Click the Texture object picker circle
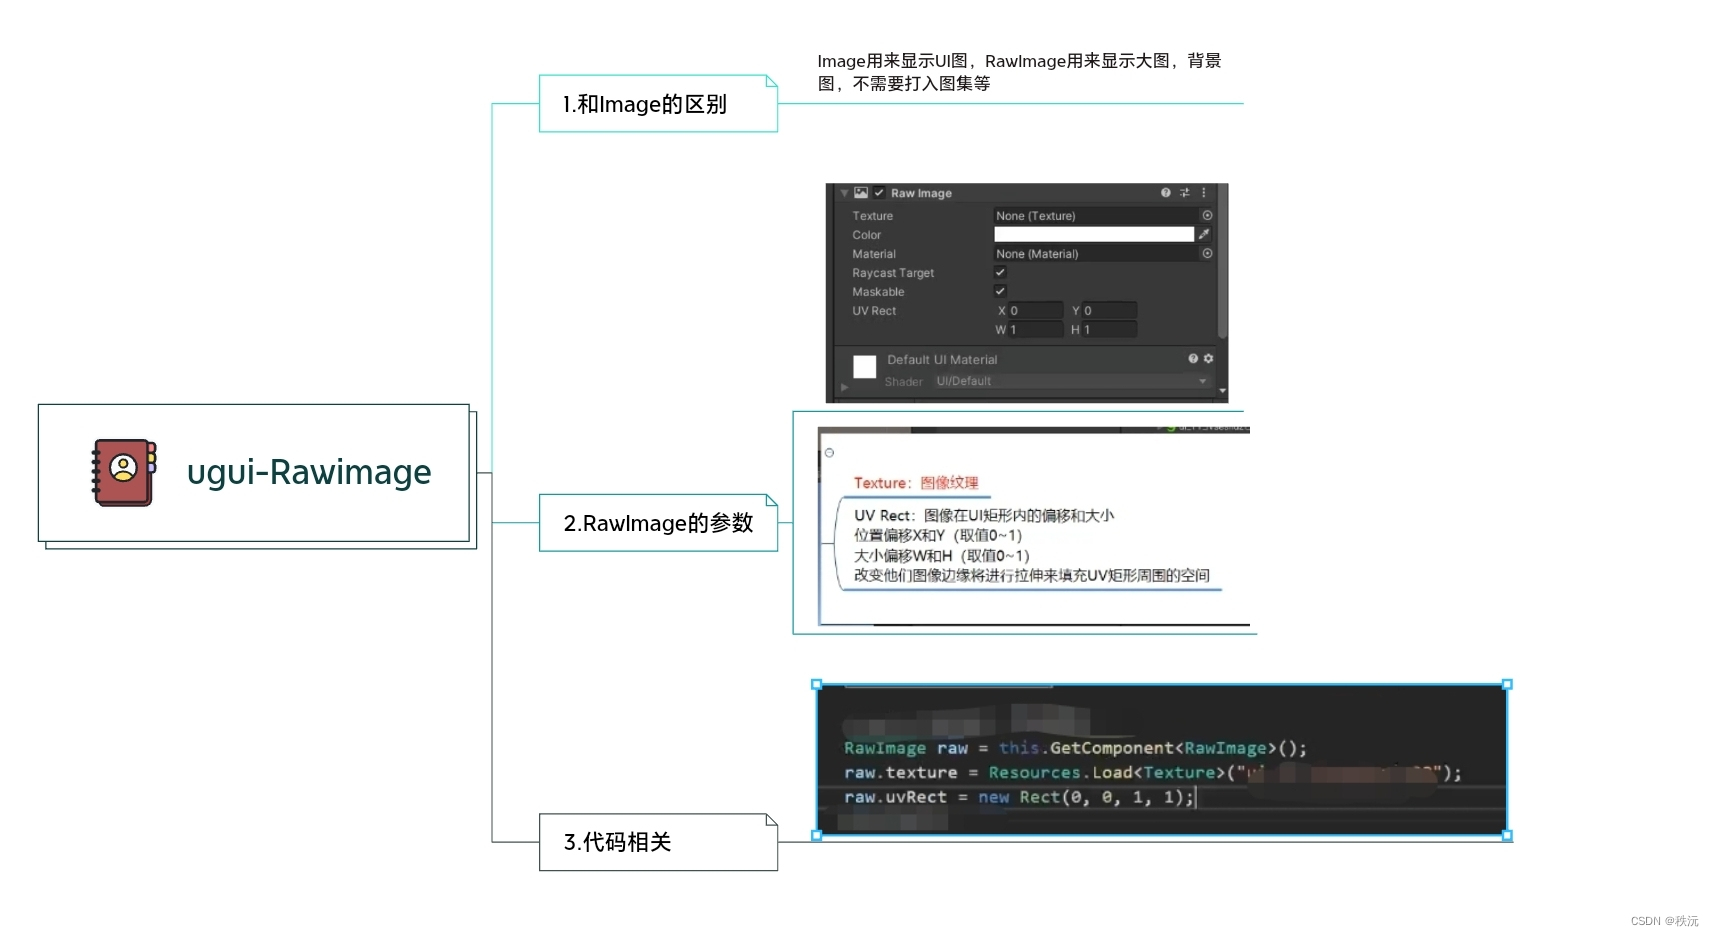 click(1207, 215)
